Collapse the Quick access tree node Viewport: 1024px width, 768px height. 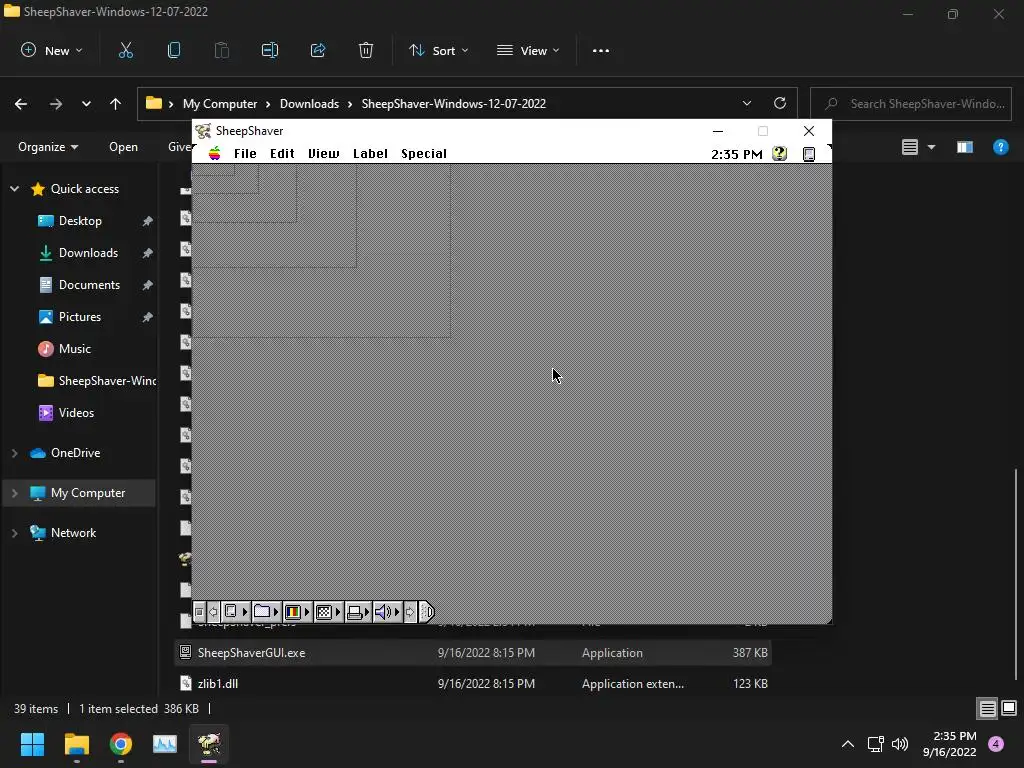(x=14, y=189)
